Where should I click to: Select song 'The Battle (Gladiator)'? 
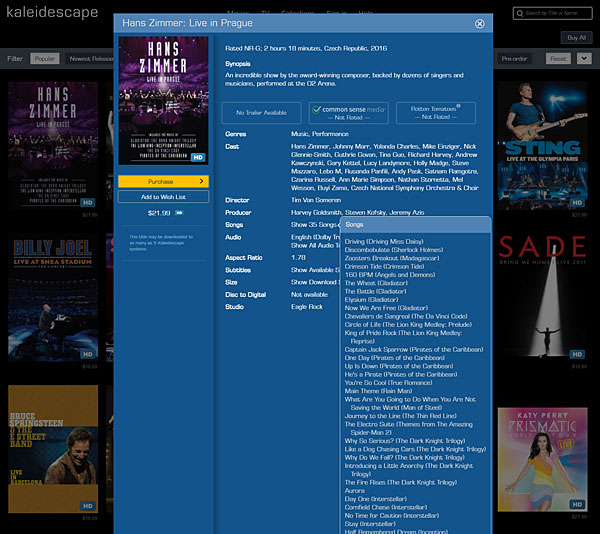[375, 291]
